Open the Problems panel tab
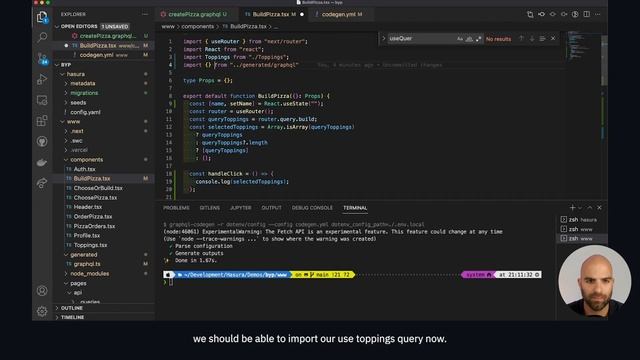This screenshot has height=360, width=640. click(x=176, y=208)
